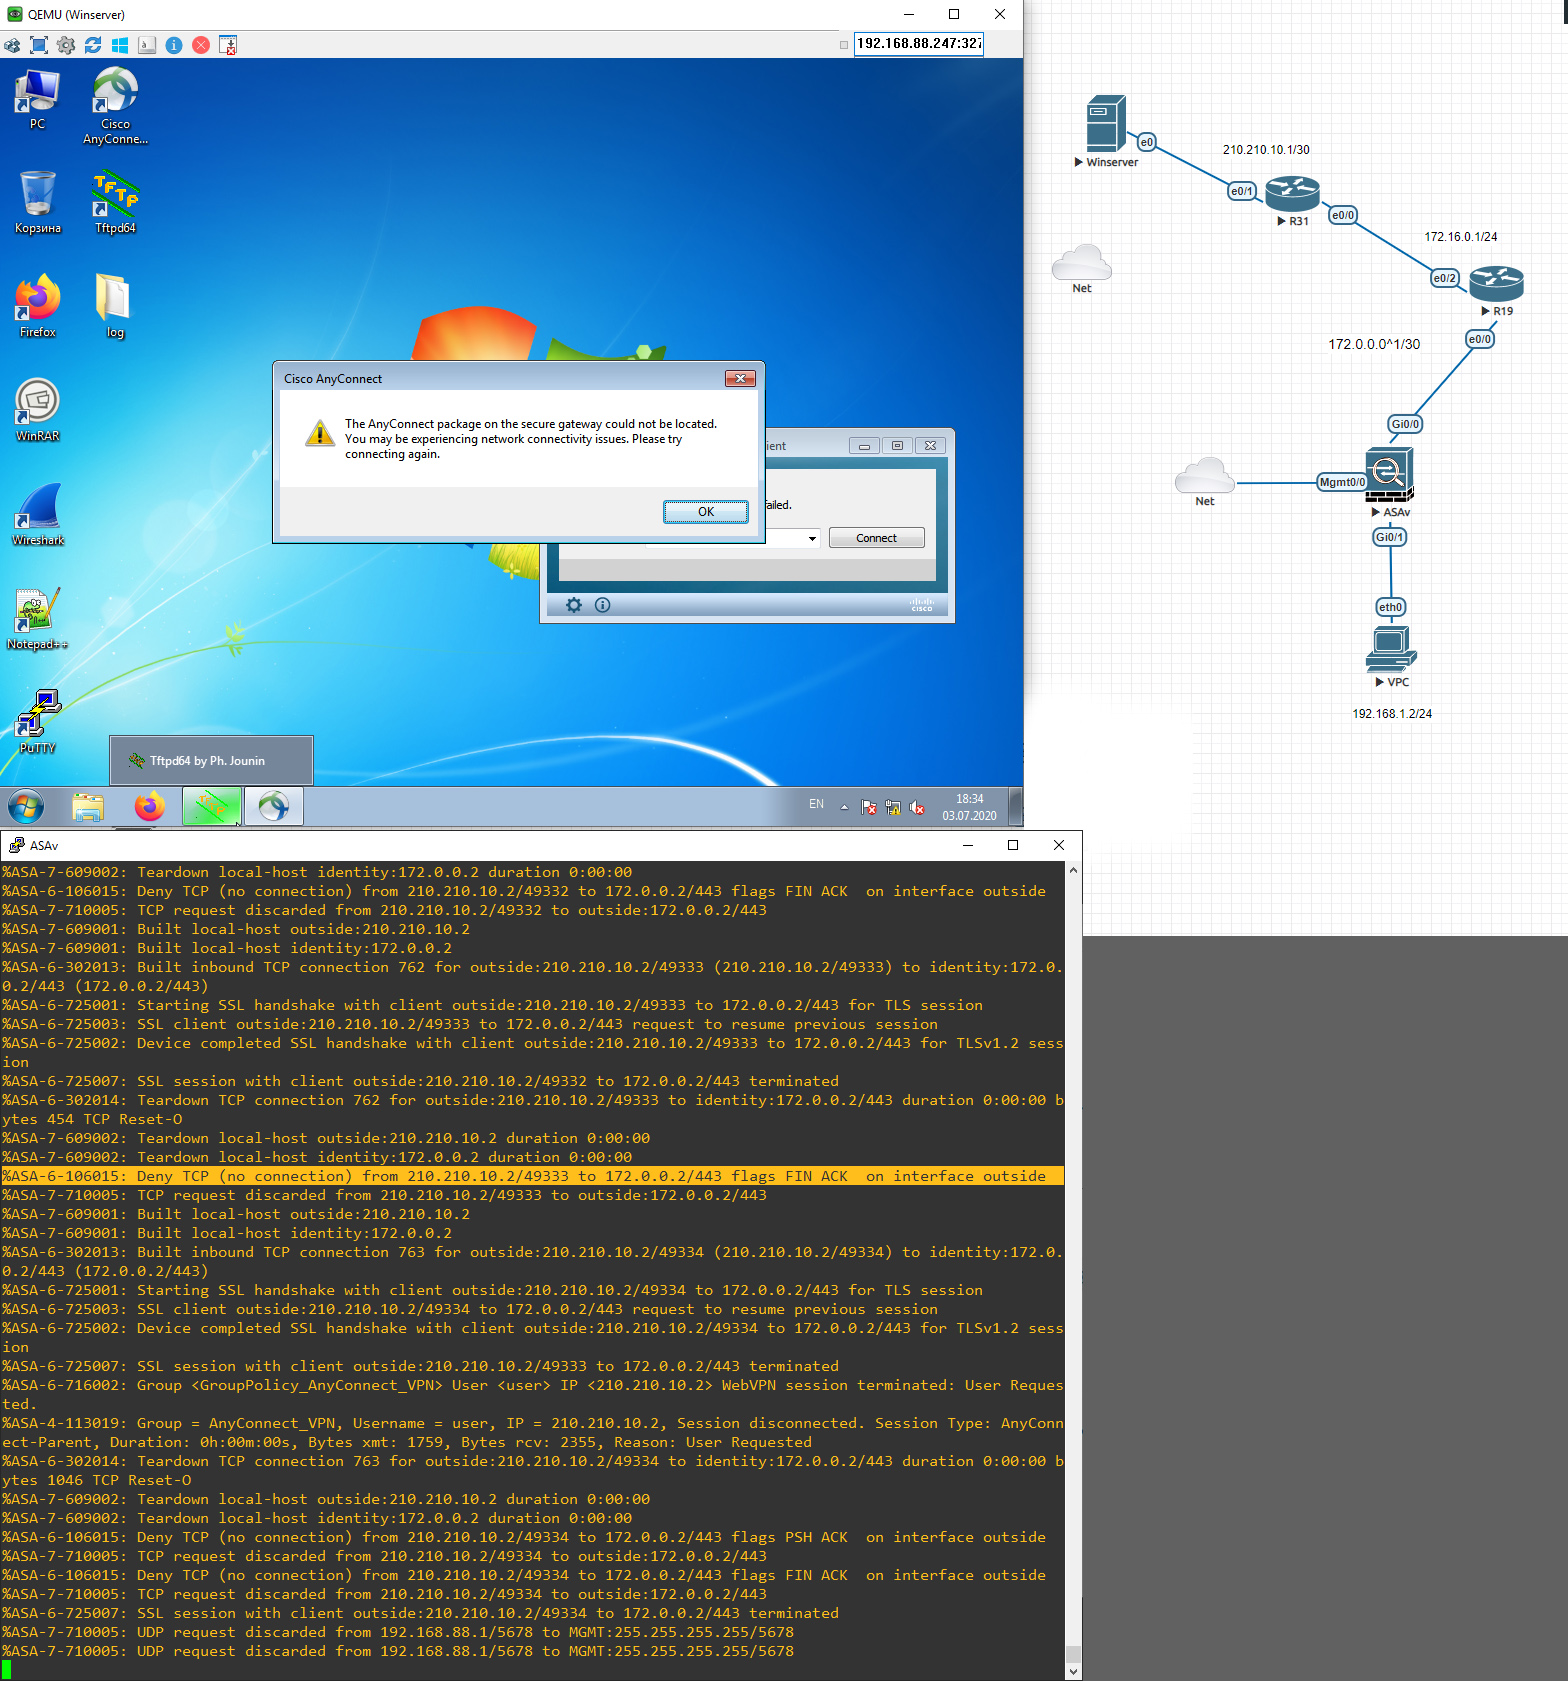The image size is (1568, 1681).
Task: Open the log folder on the desktop
Action: (x=115, y=306)
